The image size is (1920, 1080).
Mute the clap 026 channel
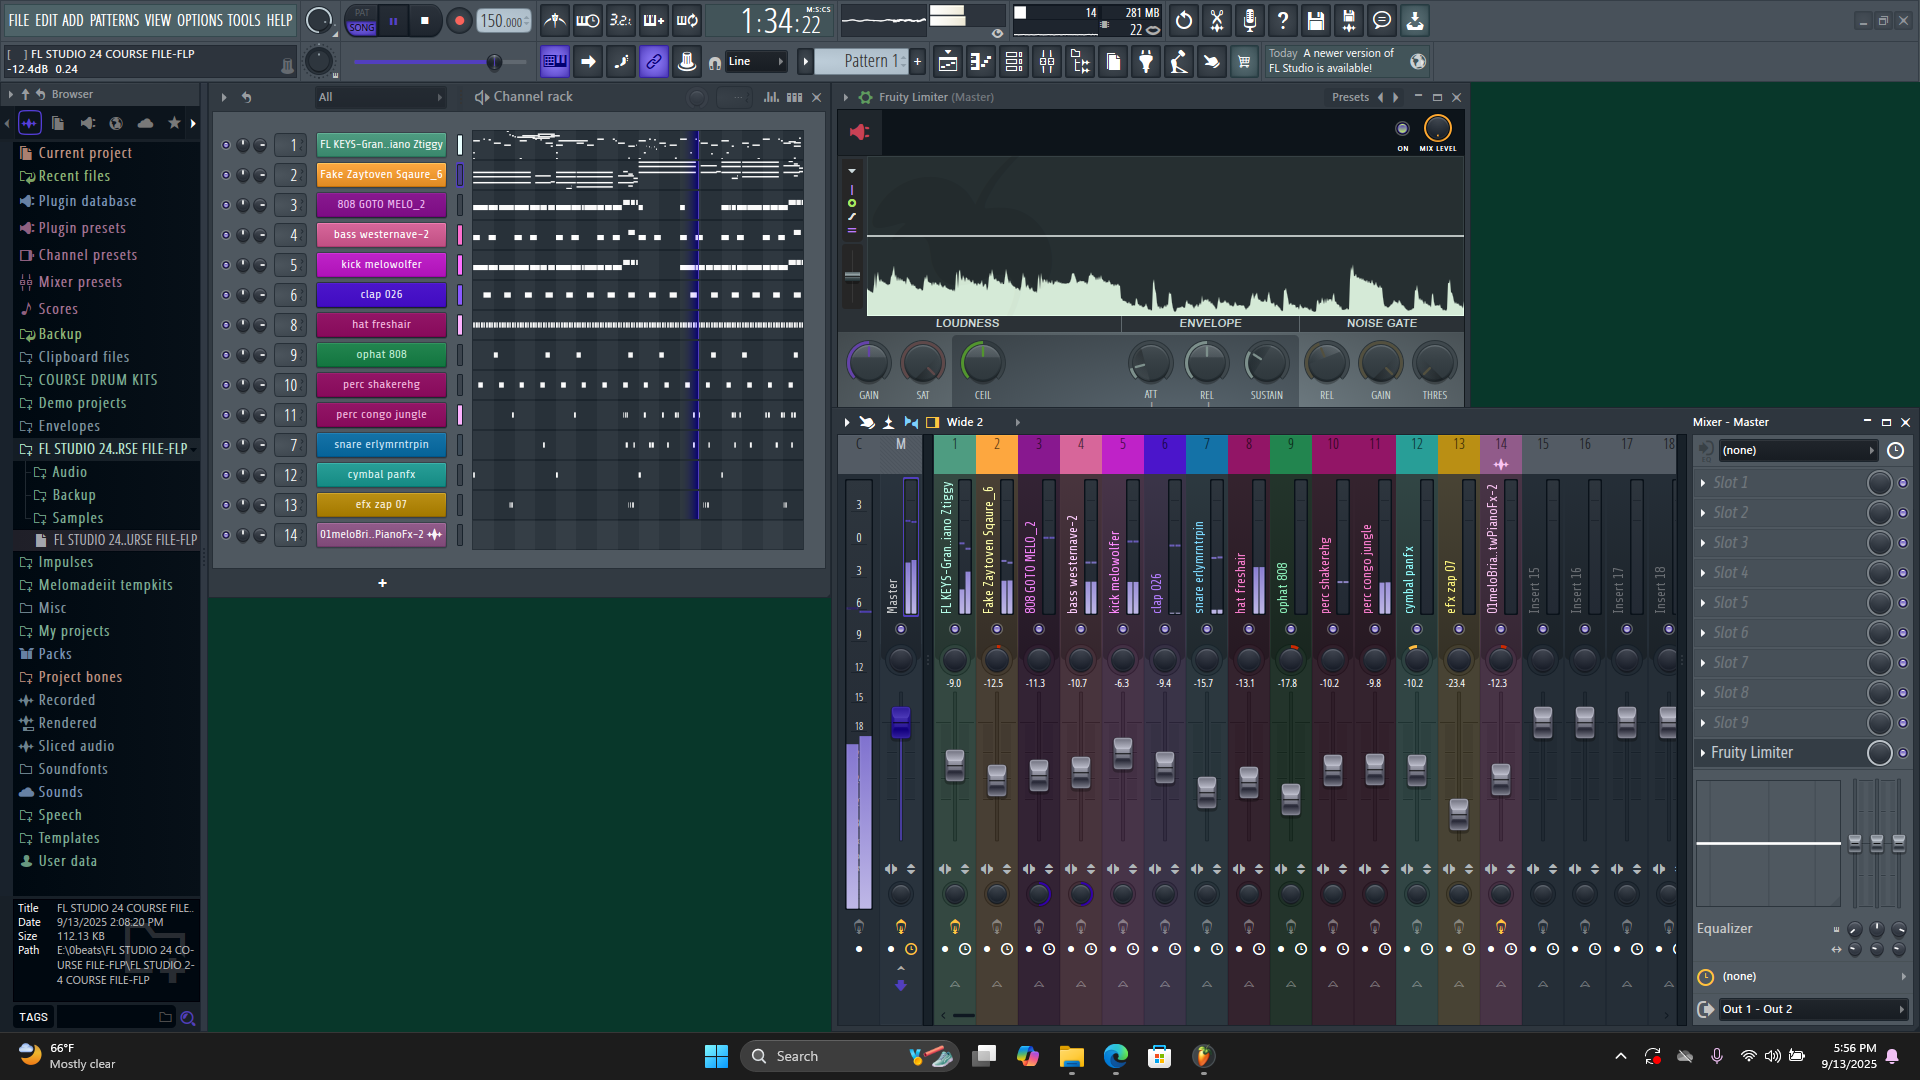pos(226,295)
